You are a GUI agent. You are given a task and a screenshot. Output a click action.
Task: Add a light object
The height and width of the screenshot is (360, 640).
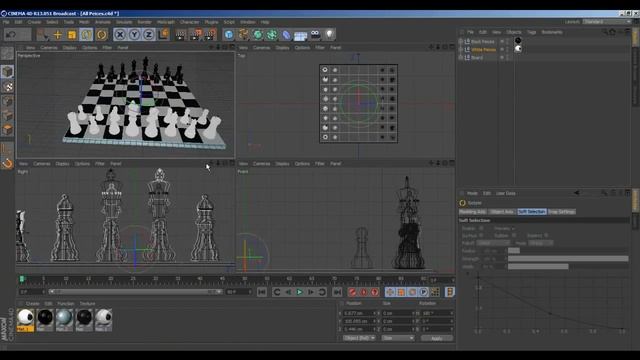(330, 35)
